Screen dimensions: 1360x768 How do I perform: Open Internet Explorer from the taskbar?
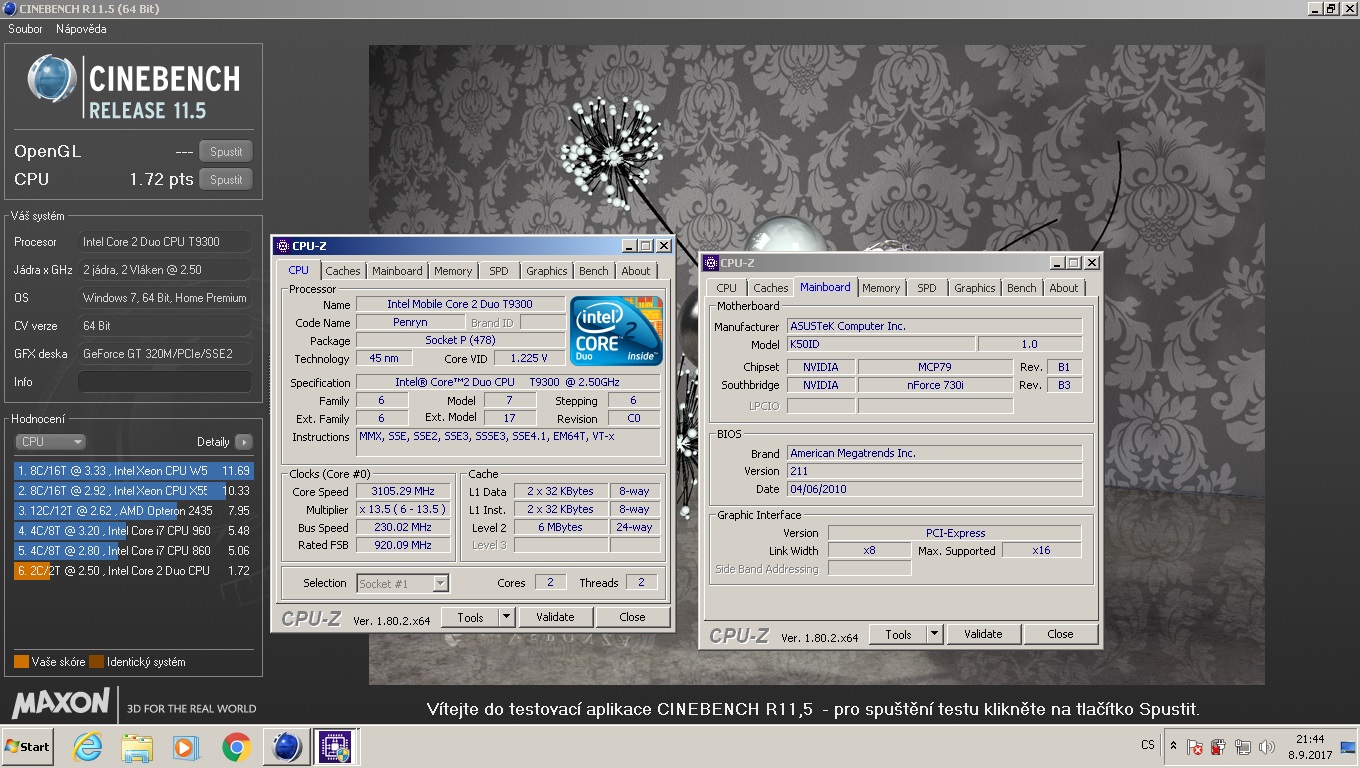pyautogui.click(x=88, y=747)
